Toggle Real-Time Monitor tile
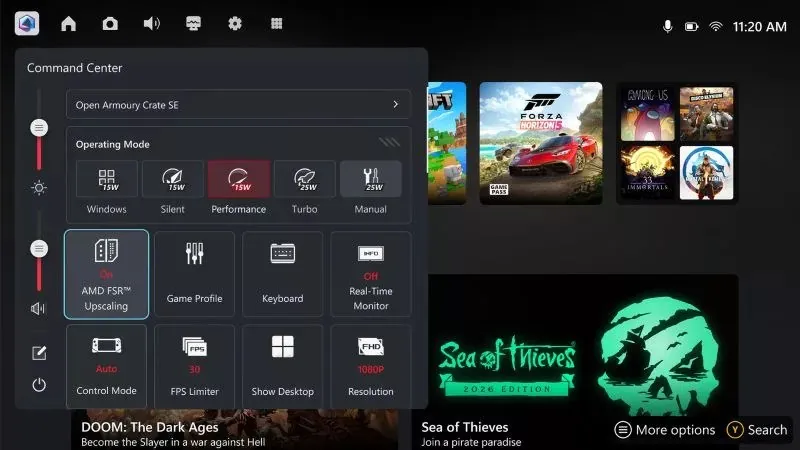 coord(371,274)
